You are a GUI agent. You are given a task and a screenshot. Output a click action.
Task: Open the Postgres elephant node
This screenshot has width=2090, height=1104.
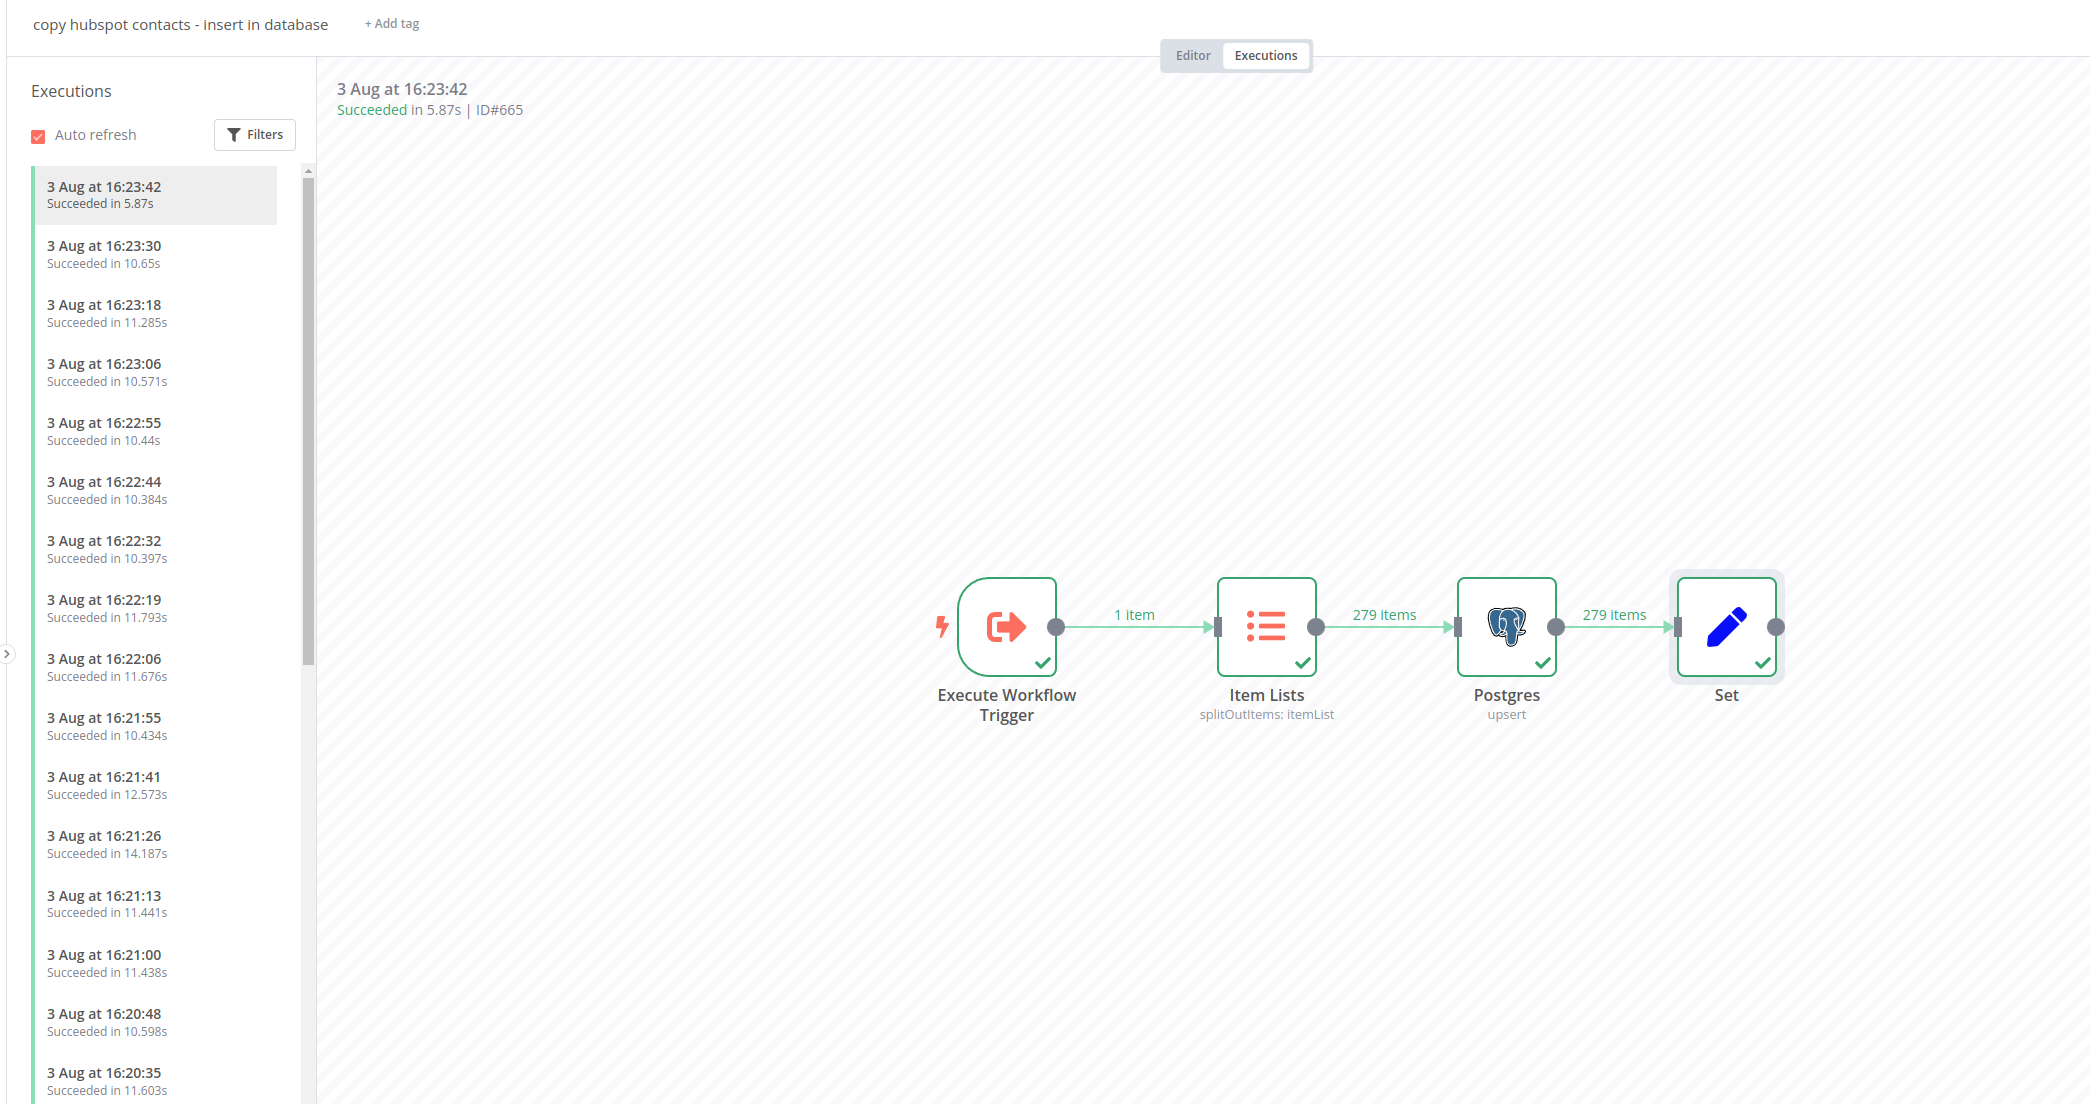coord(1506,627)
